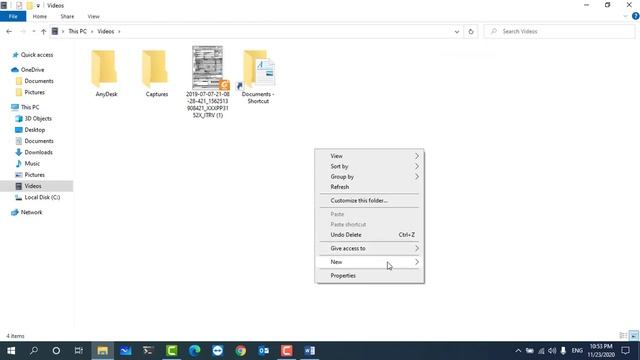
Task: Click This PC in the address breadcrumb
Action: point(78,31)
